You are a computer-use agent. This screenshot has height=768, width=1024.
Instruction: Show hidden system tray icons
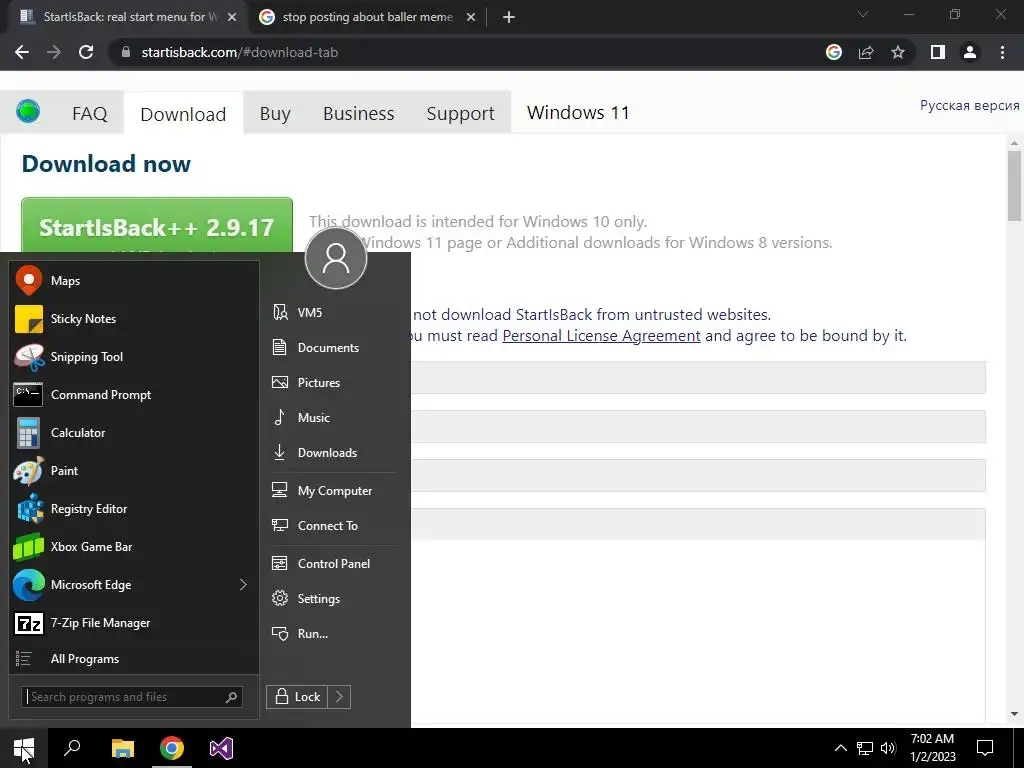click(840, 748)
